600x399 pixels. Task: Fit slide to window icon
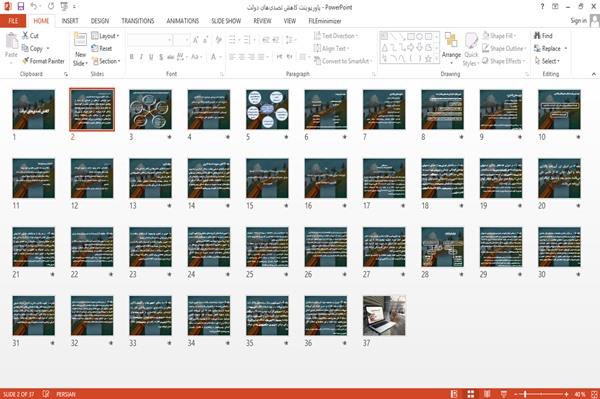tap(594, 394)
